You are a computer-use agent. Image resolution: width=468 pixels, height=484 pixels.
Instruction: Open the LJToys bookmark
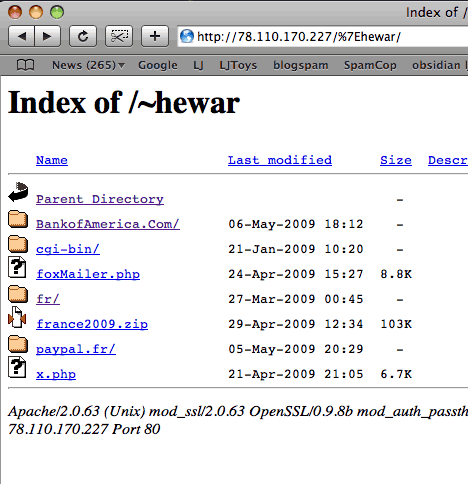(x=238, y=65)
